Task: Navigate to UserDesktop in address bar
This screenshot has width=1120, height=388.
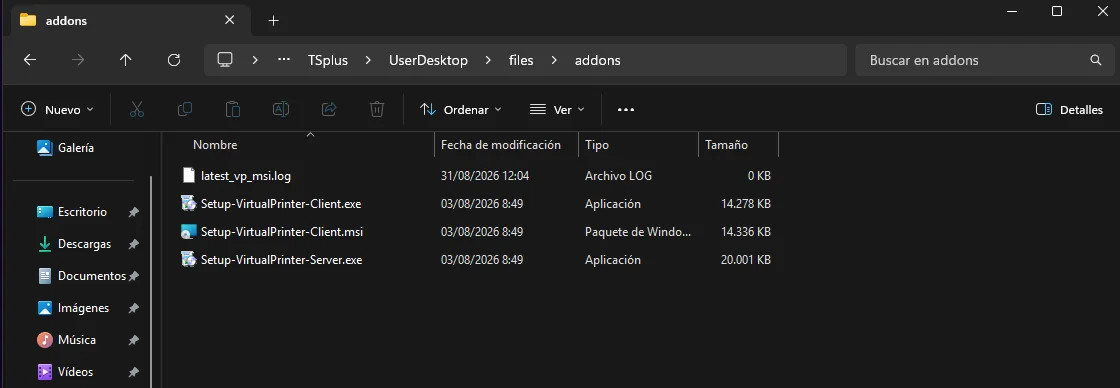Action: [429, 60]
